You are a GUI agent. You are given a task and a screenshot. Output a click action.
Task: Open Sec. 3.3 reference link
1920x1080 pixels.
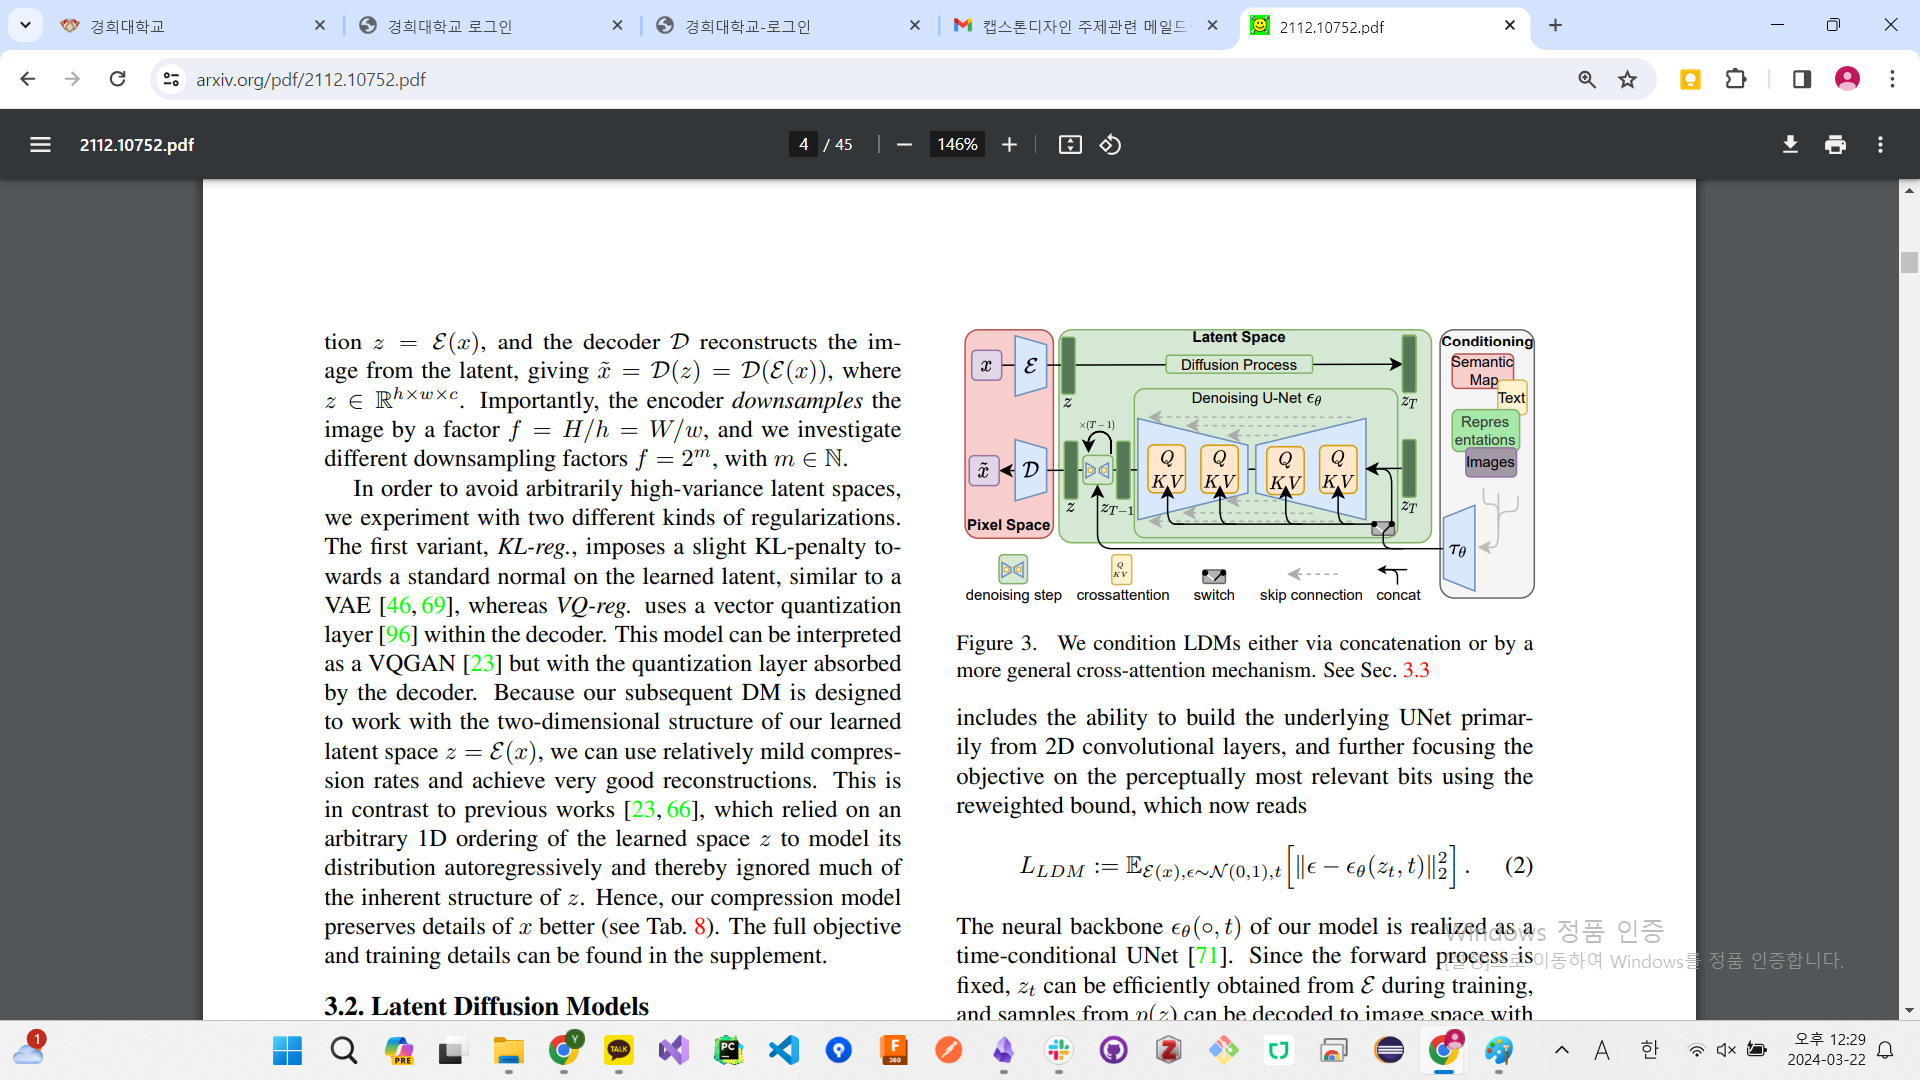(x=1416, y=670)
